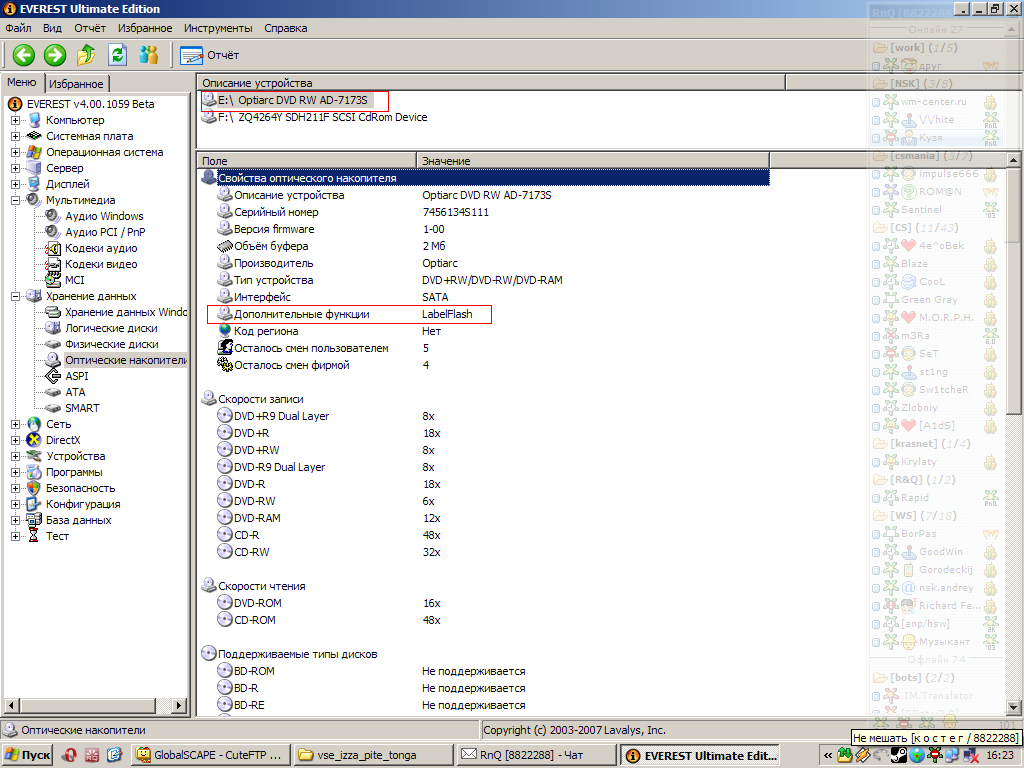The height and width of the screenshot is (768, 1024).
Task: Open the Файл menu
Action: 18,28
